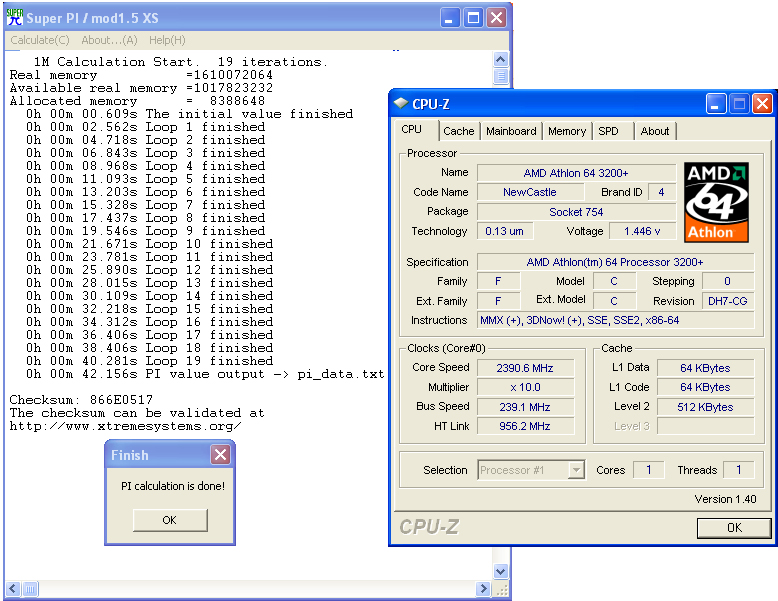
Task: Click the Instructions field listing MMX, SSE
Action: point(615,320)
